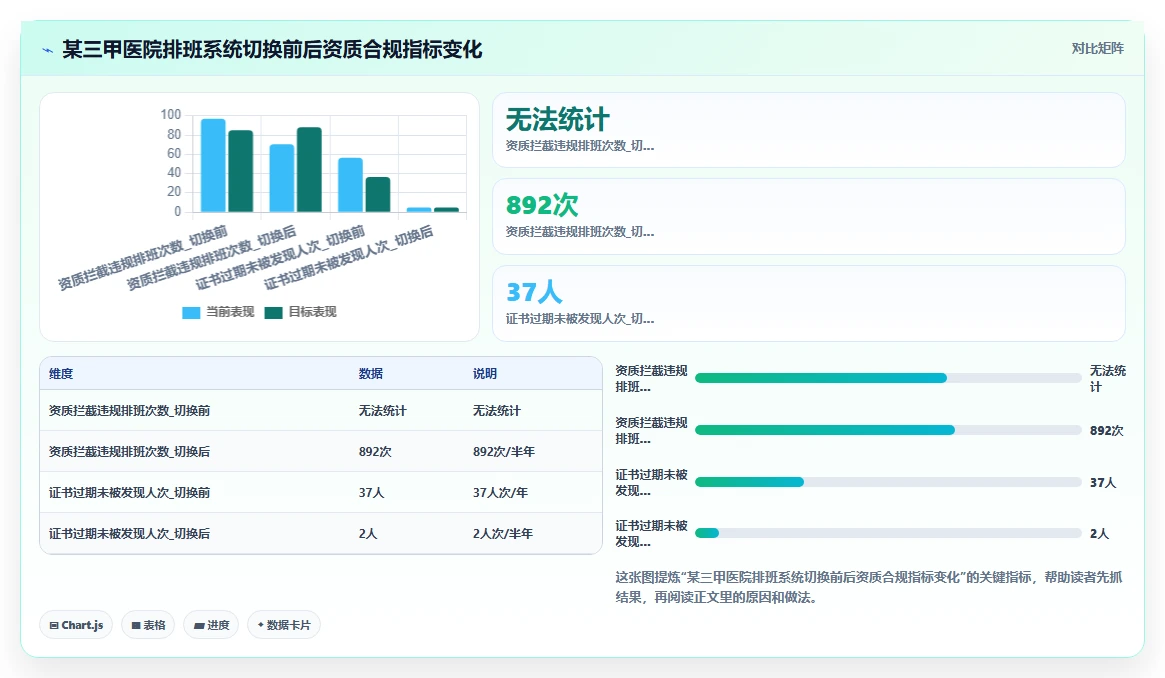
Task: Select the 37人 data card
Action: pos(808,304)
